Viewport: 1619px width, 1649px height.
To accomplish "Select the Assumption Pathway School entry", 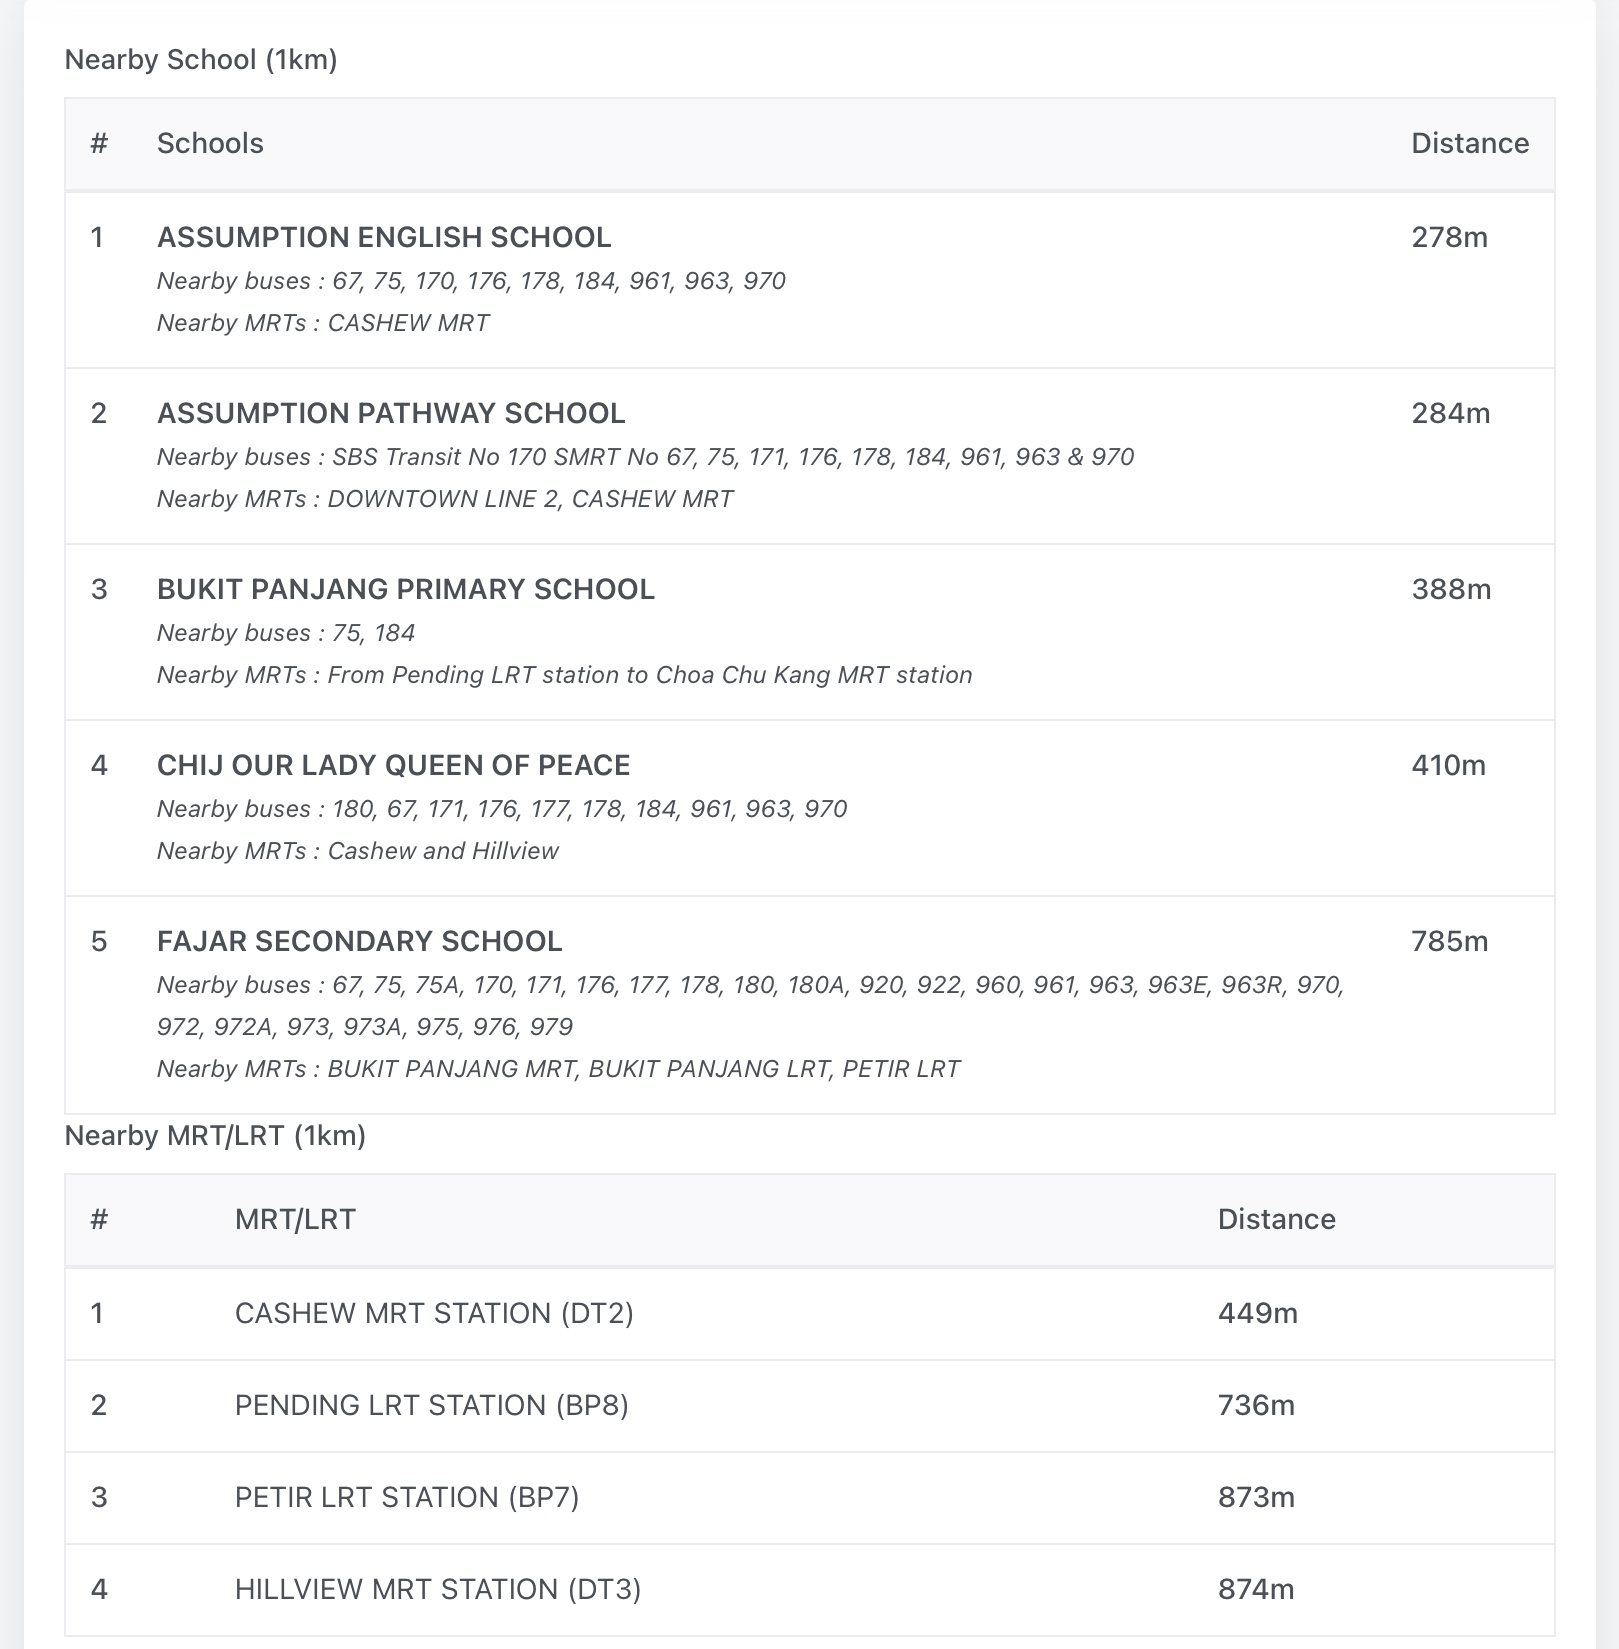I will click(391, 414).
